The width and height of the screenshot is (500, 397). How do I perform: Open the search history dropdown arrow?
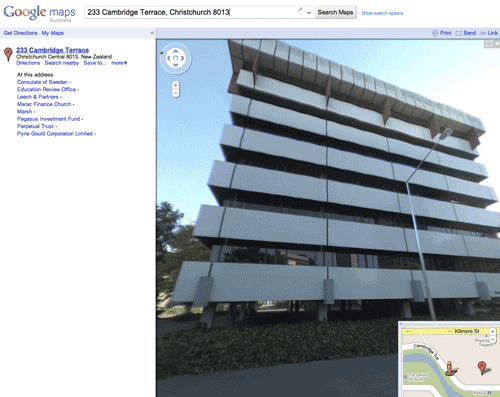309,13
